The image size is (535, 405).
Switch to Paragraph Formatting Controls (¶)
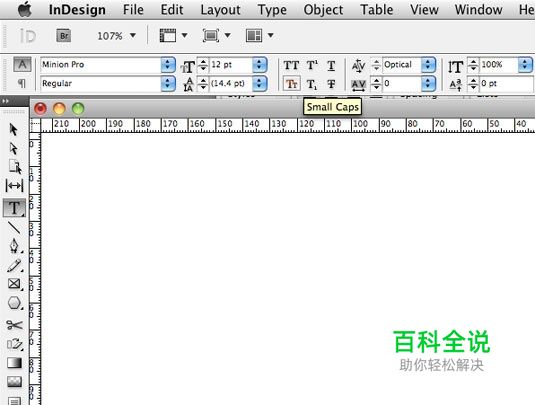tap(22, 83)
